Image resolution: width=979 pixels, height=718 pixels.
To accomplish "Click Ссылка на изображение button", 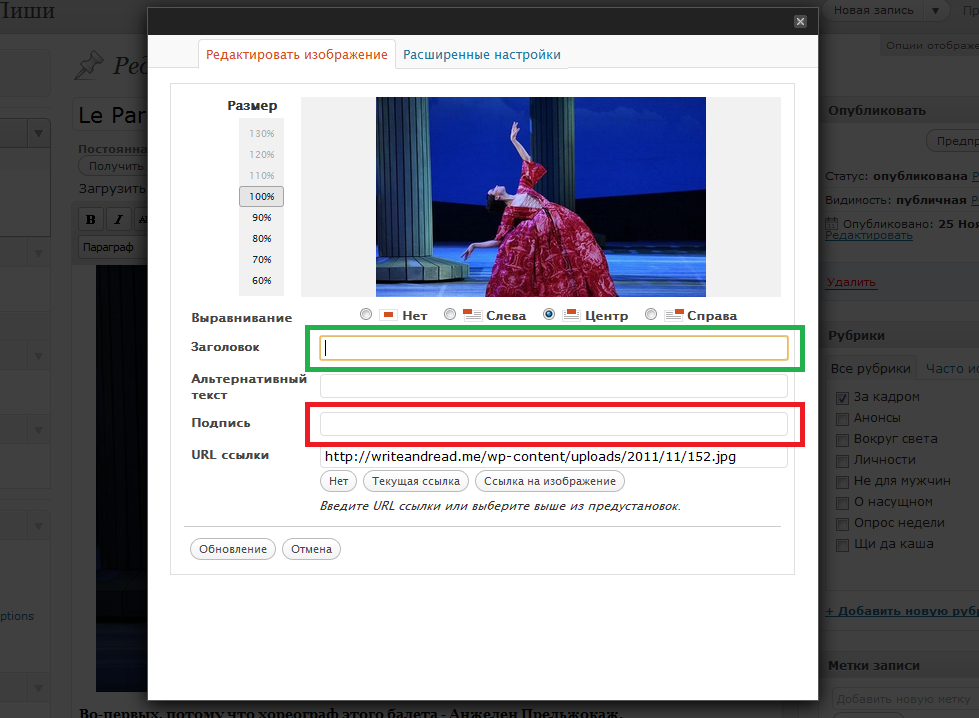I will point(549,481).
